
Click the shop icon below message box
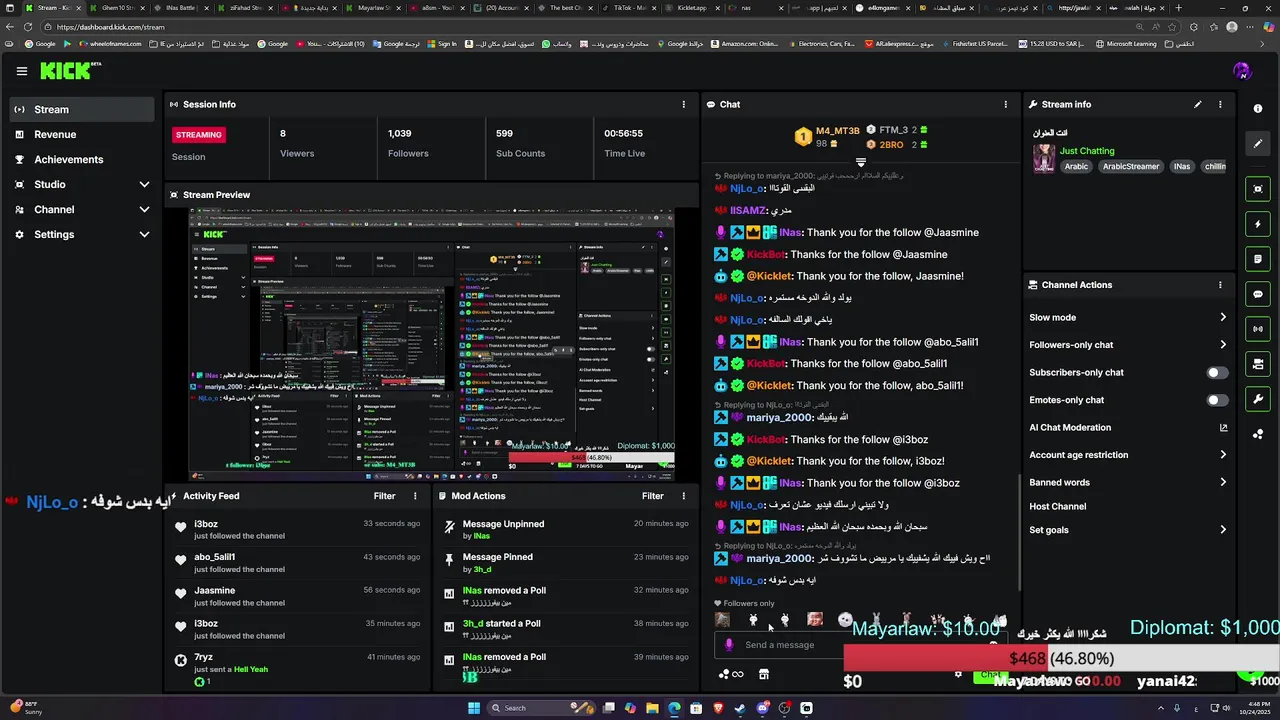[764, 674]
